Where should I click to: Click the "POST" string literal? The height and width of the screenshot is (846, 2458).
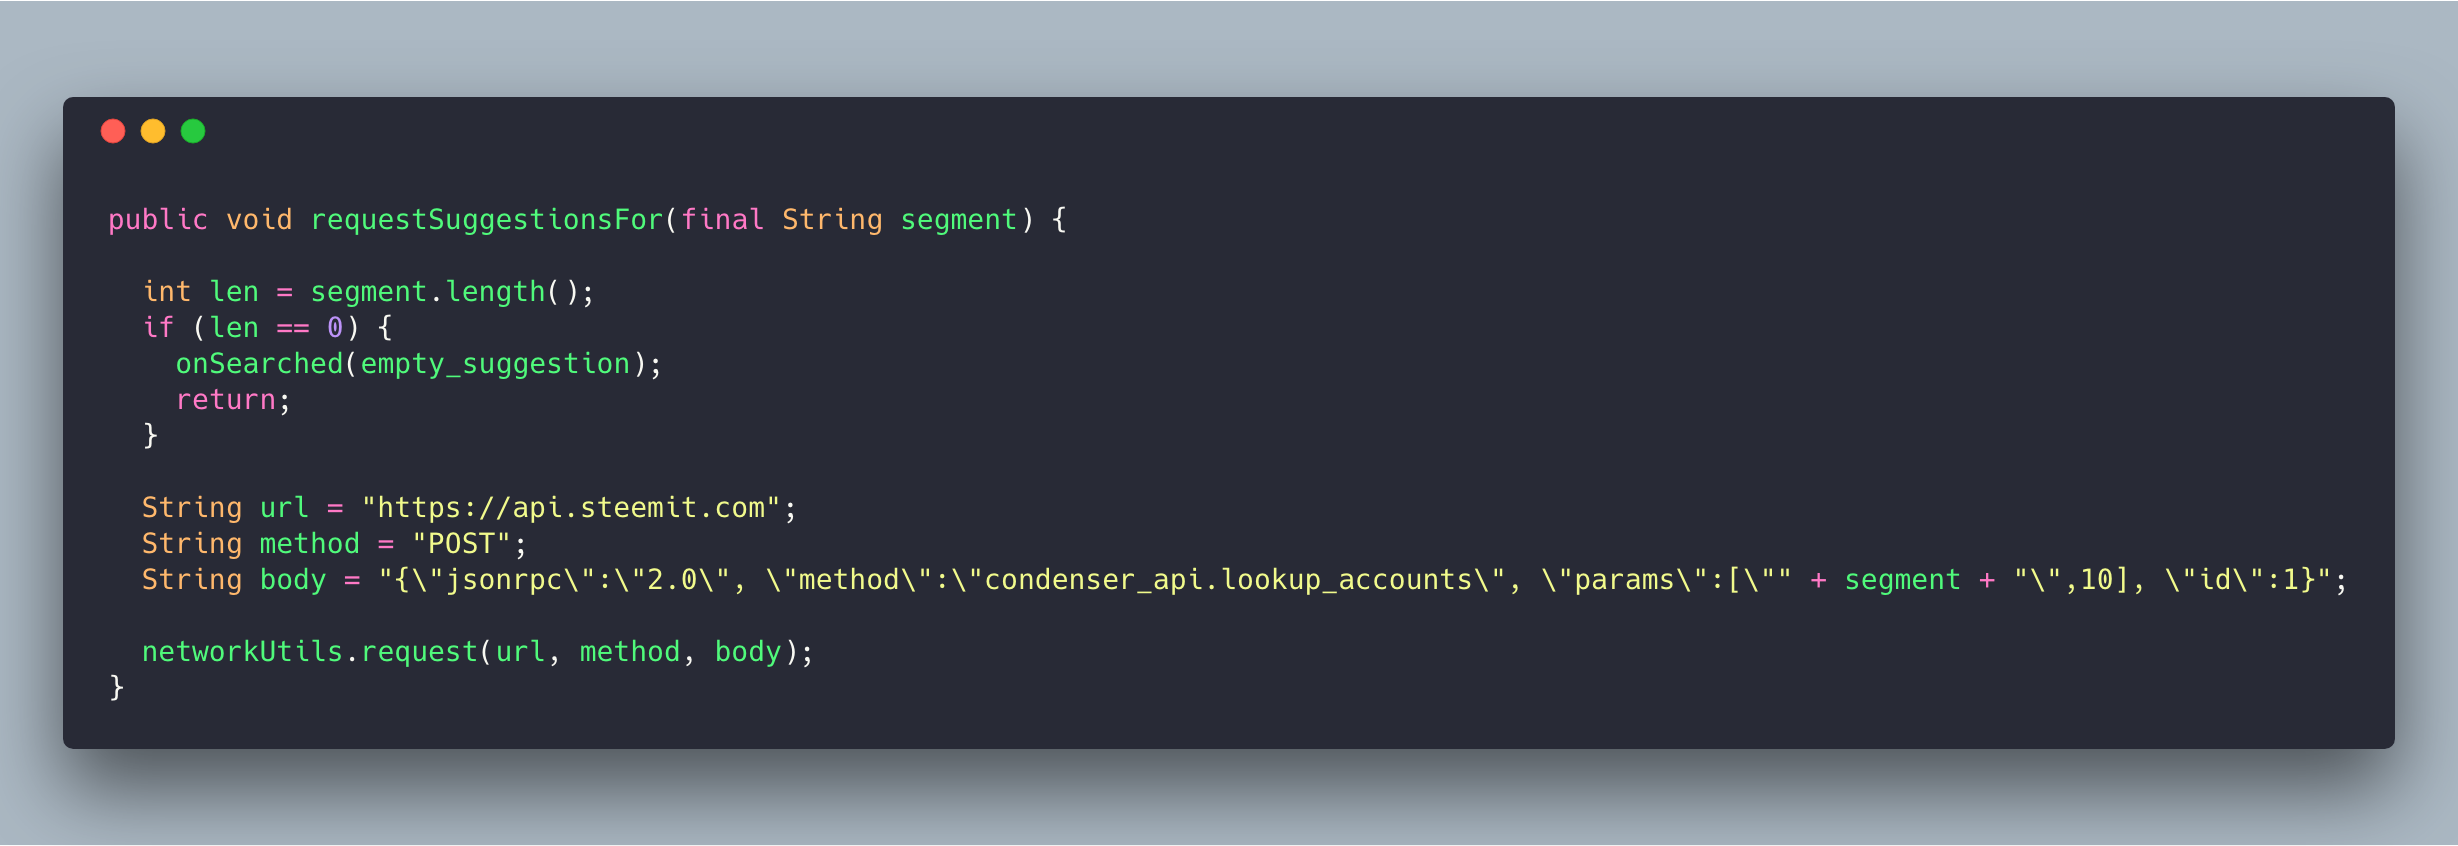[x=462, y=544]
